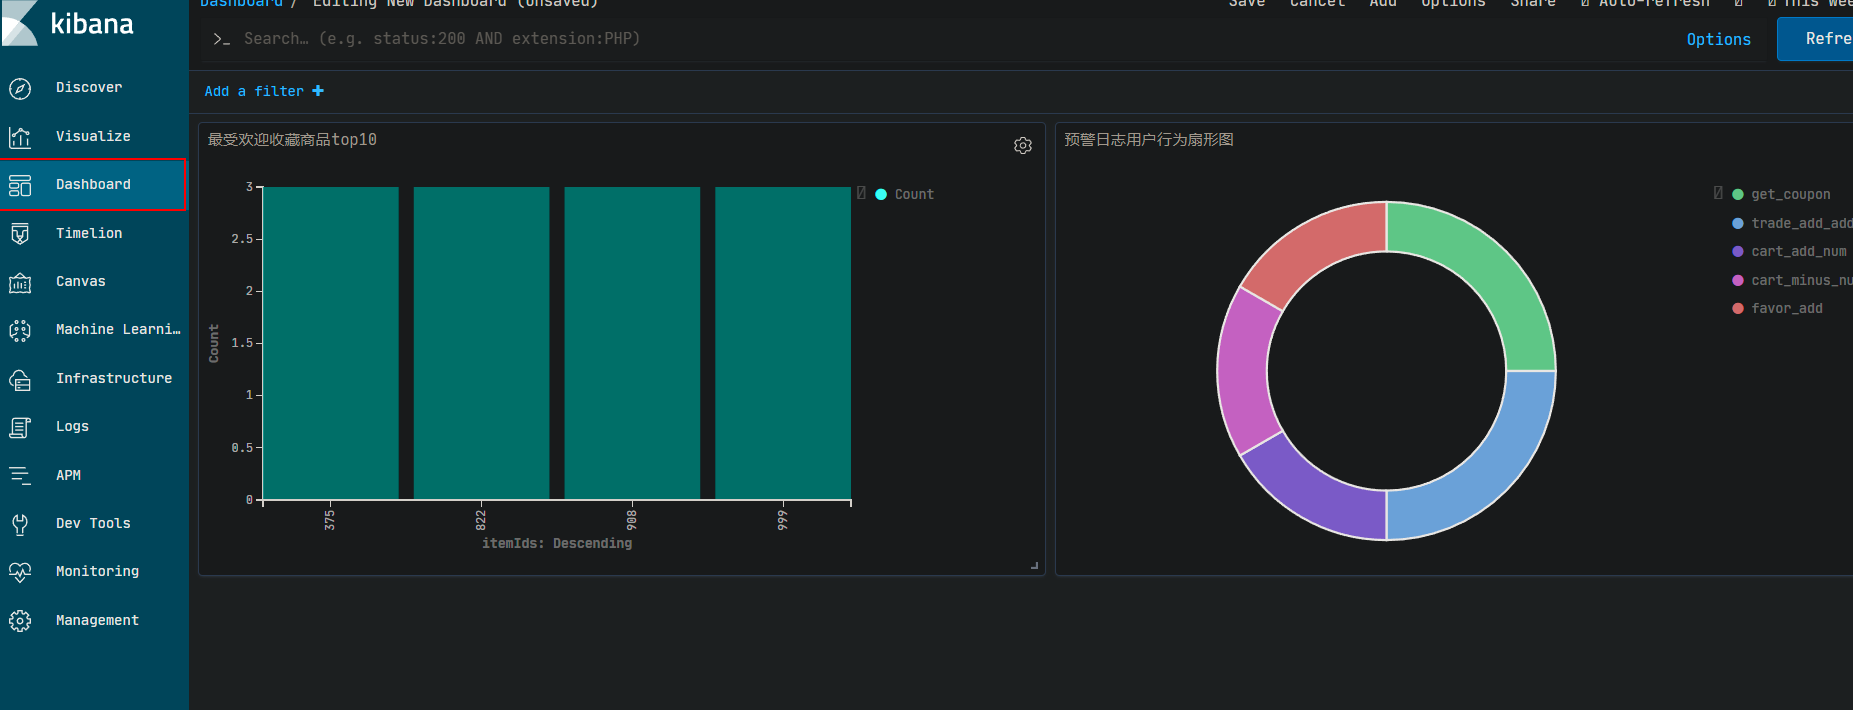The width and height of the screenshot is (1853, 710).
Task: Open the Auto-refresh menu item
Action: pos(1645,4)
